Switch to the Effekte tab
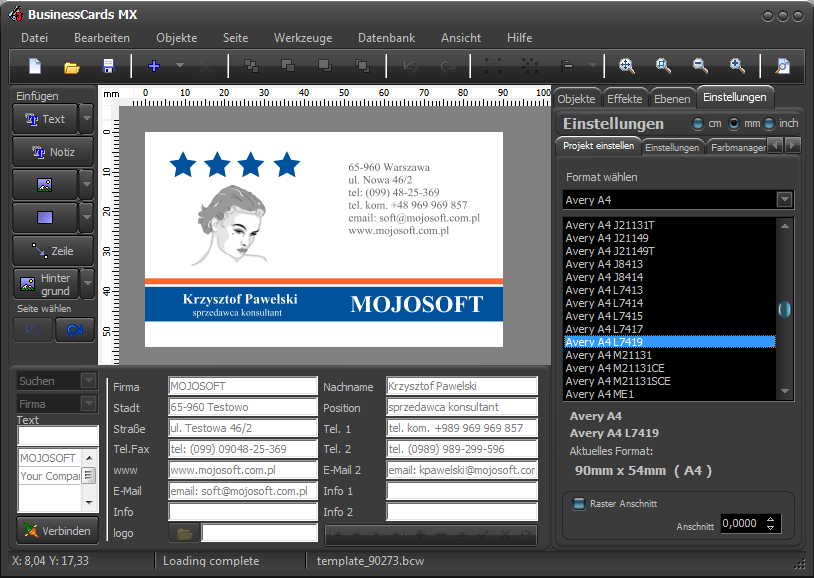The image size is (814, 578). (625, 99)
